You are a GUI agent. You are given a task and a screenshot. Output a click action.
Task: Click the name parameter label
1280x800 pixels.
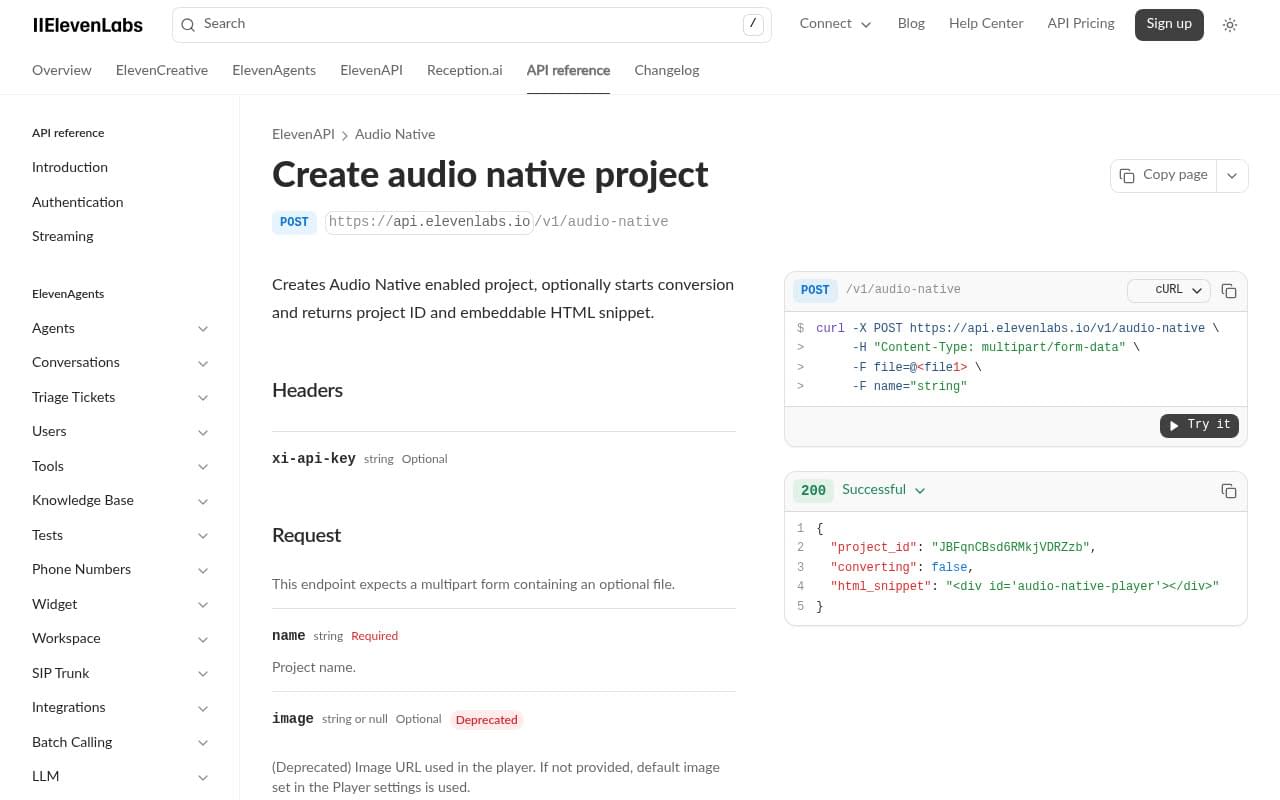click(289, 636)
